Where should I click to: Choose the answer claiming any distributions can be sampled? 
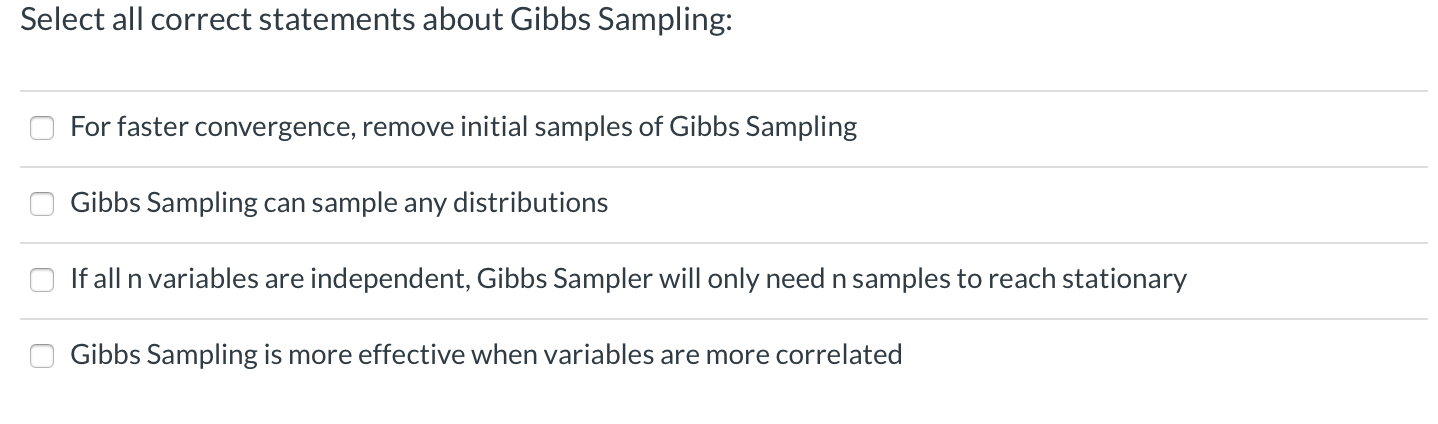point(339,203)
